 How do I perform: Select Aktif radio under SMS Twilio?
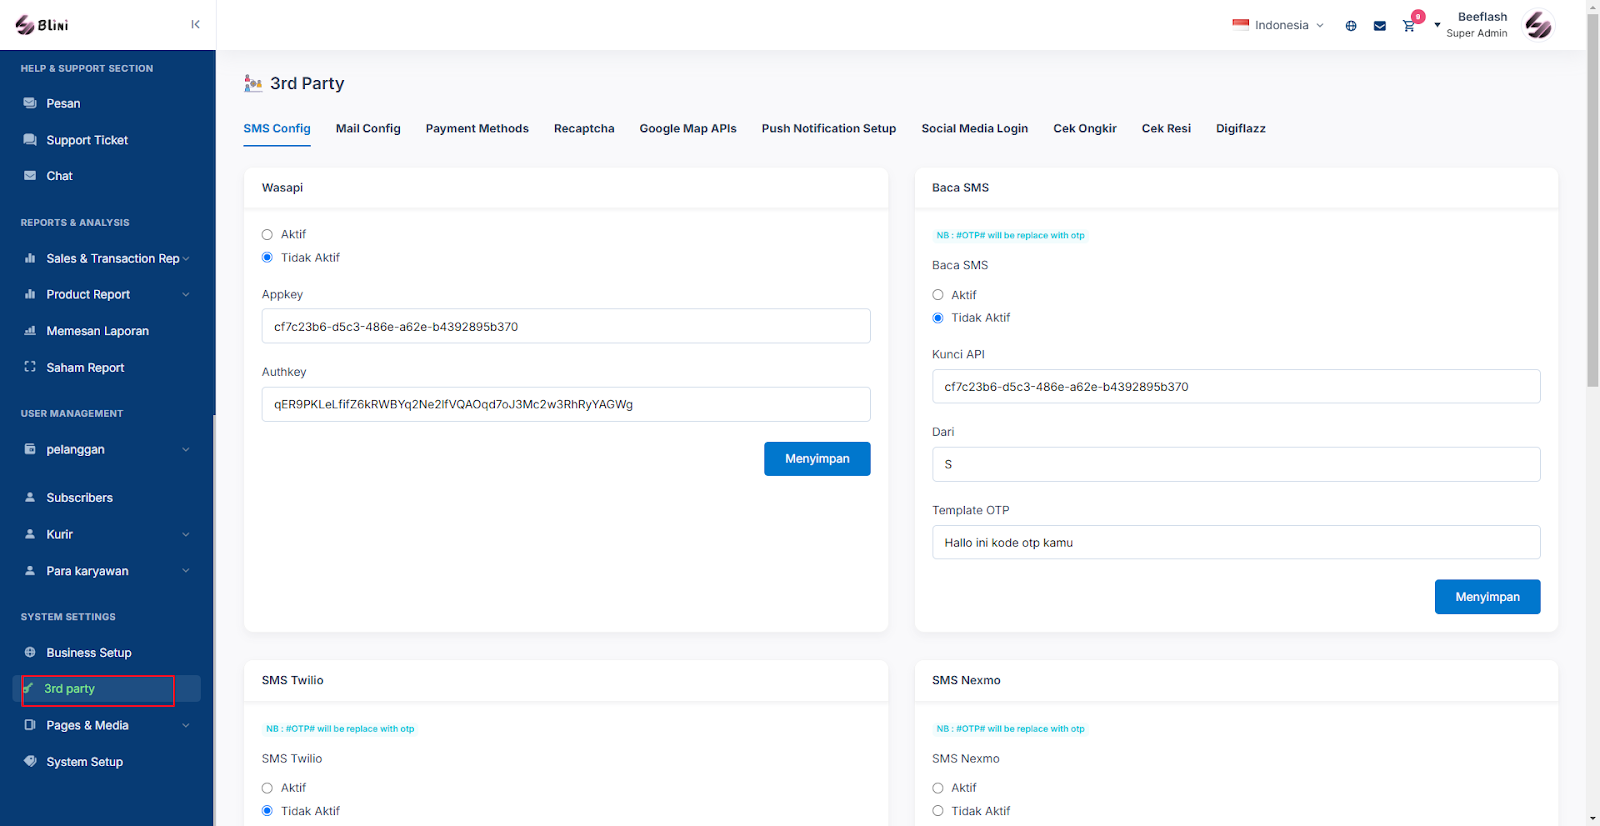[267, 788]
